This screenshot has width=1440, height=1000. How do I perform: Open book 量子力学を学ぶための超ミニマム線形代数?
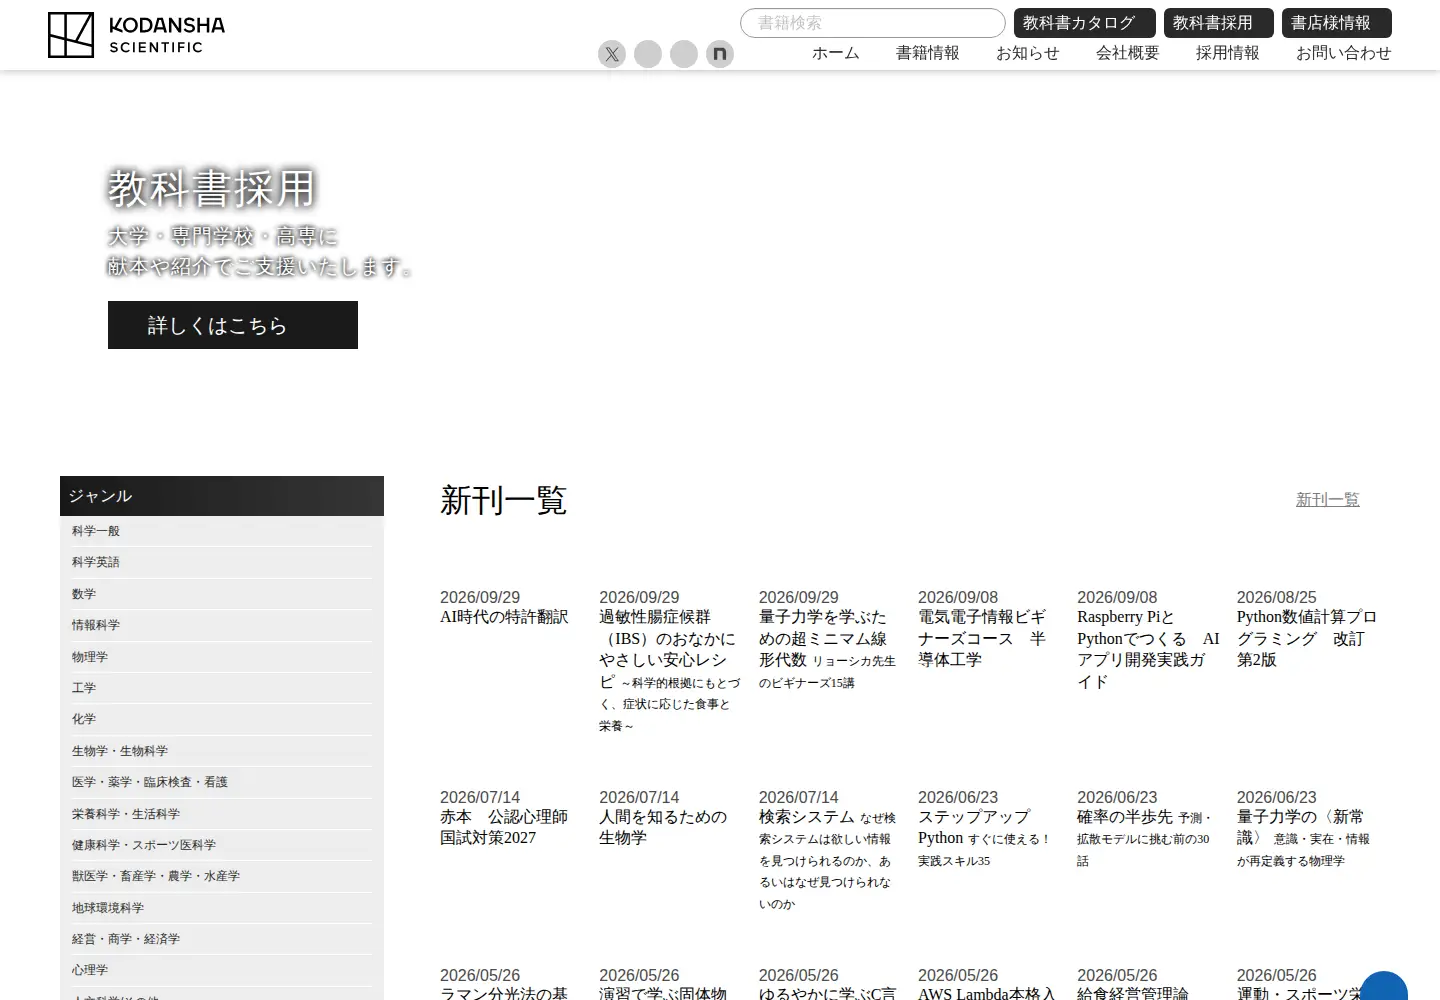pos(827,649)
